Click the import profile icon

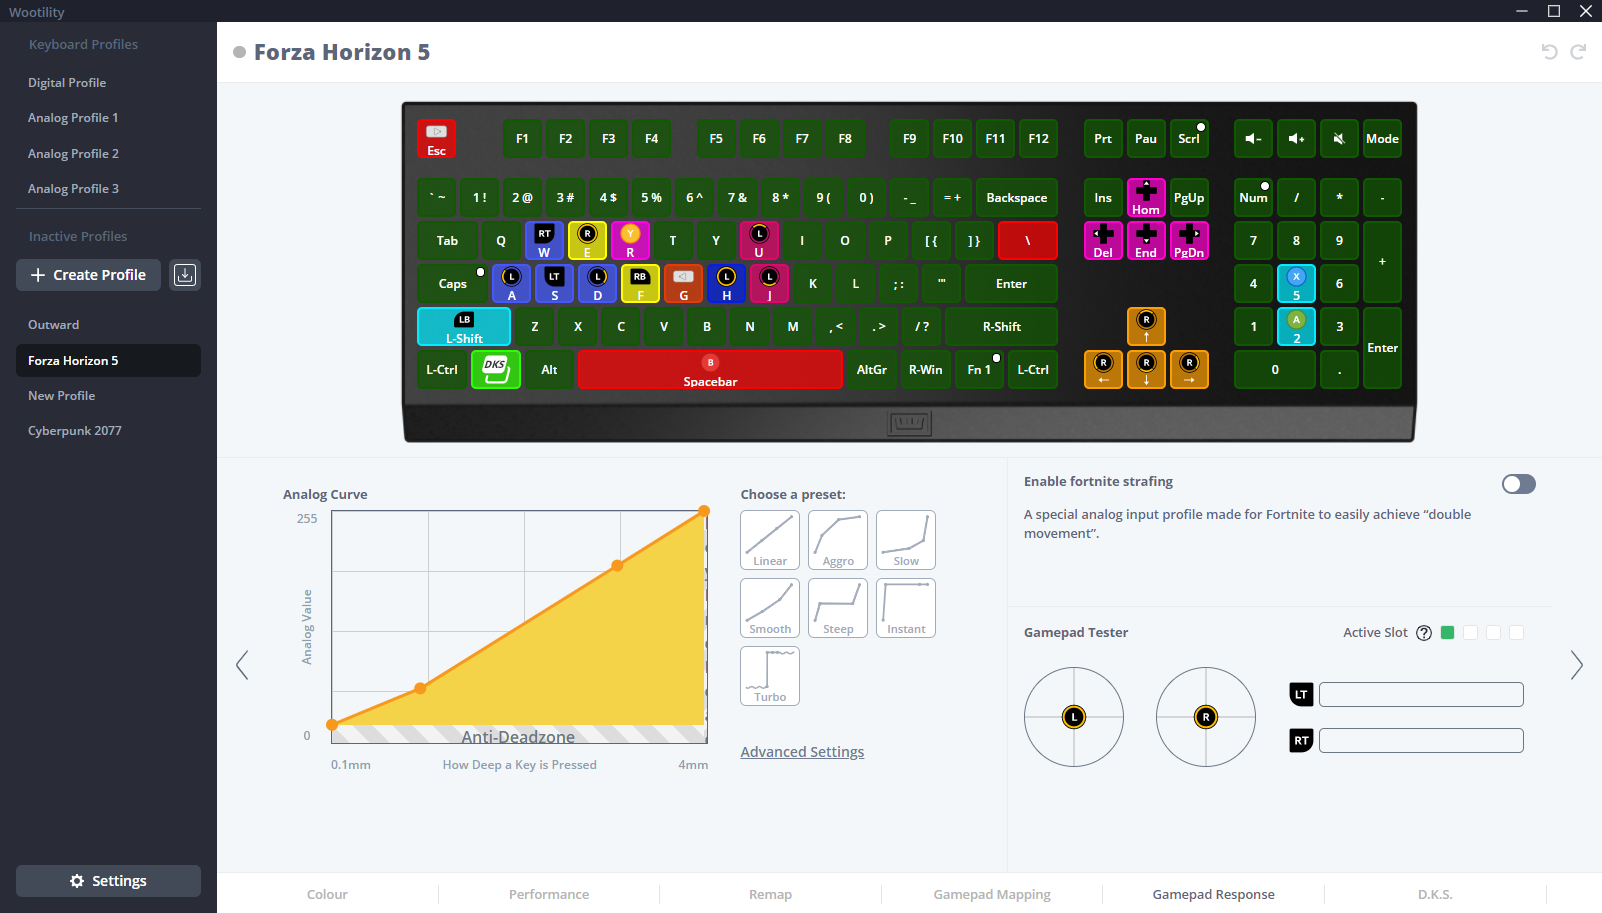pos(185,275)
